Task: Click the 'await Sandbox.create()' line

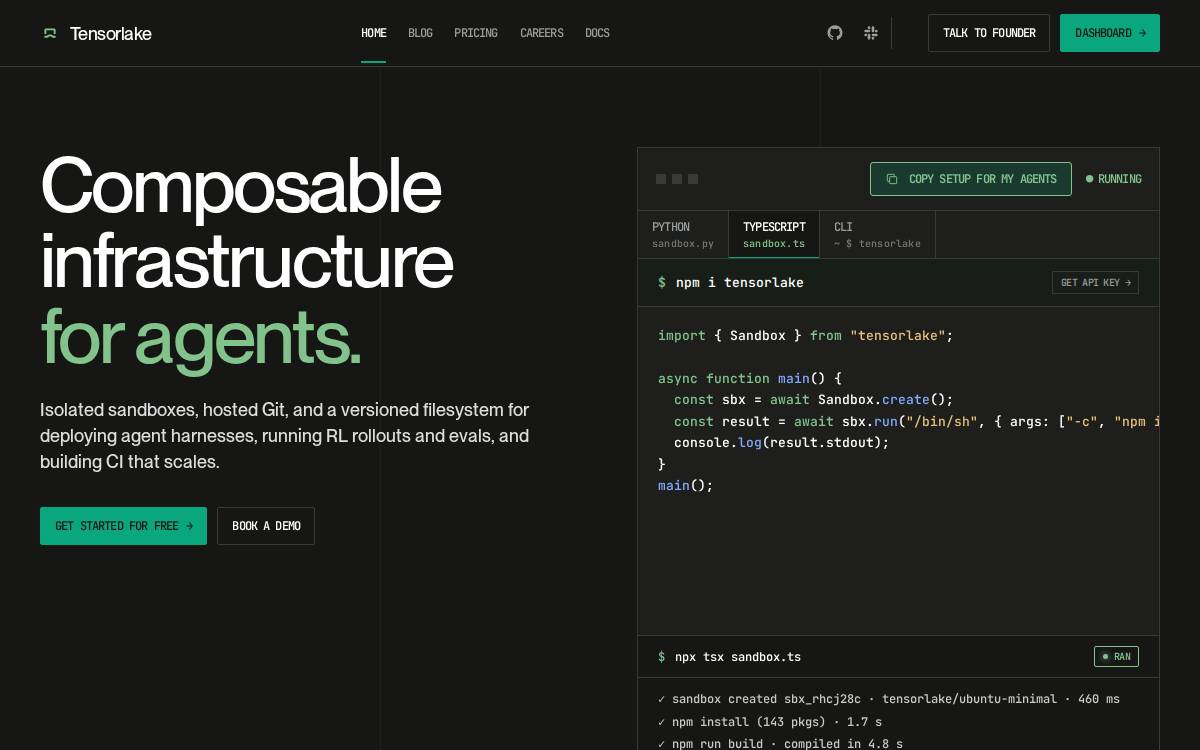Action: [x=814, y=400]
